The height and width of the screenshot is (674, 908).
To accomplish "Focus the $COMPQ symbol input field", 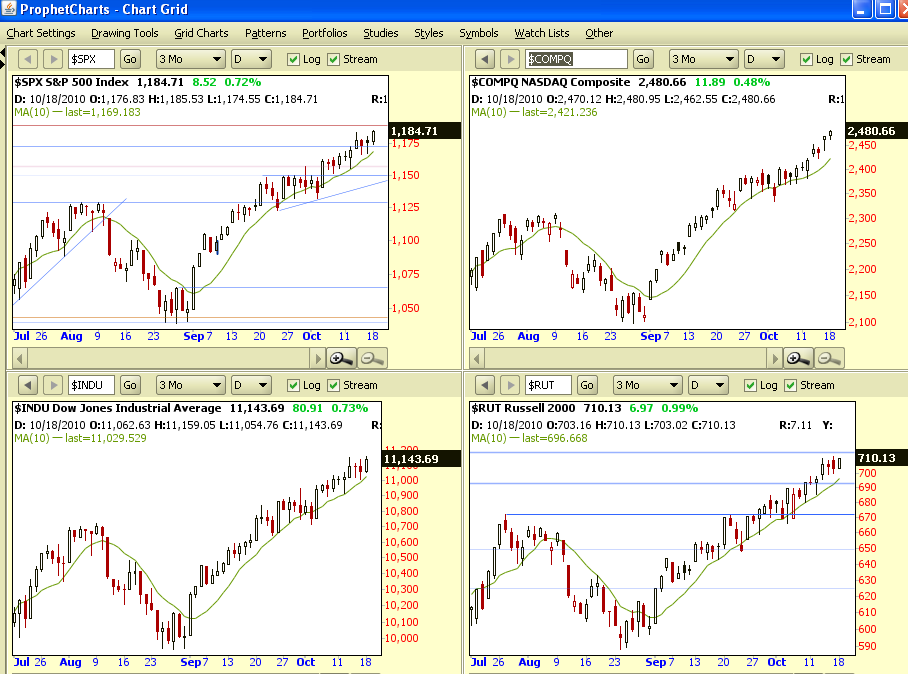I will point(576,59).
